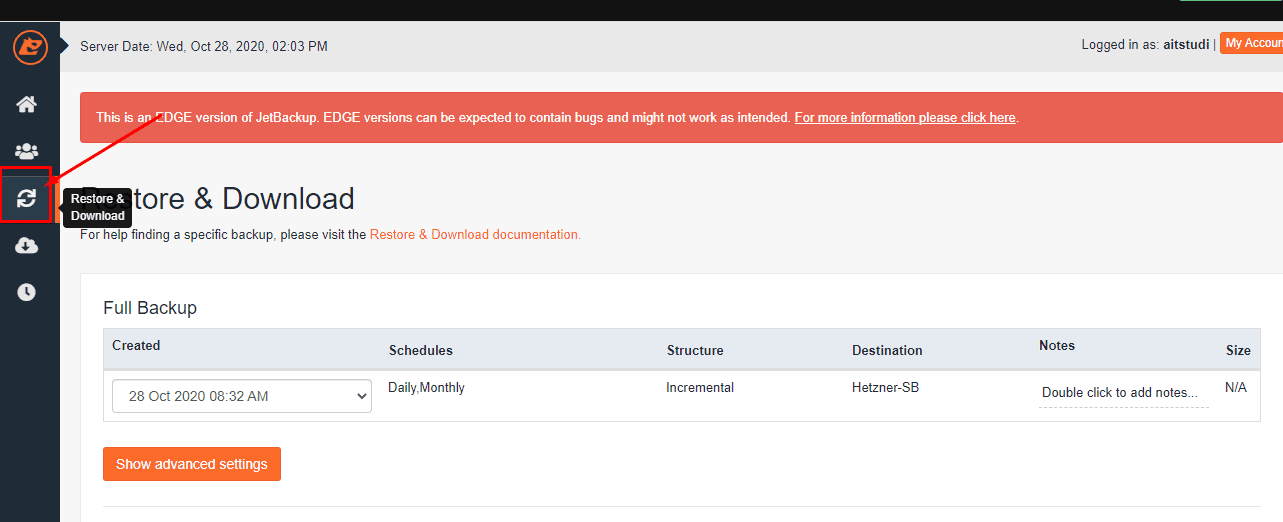Image resolution: width=1283 pixels, height=522 pixels.
Task: Click the 'Double click to add notes' field
Action: click(x=1120, y=393)
